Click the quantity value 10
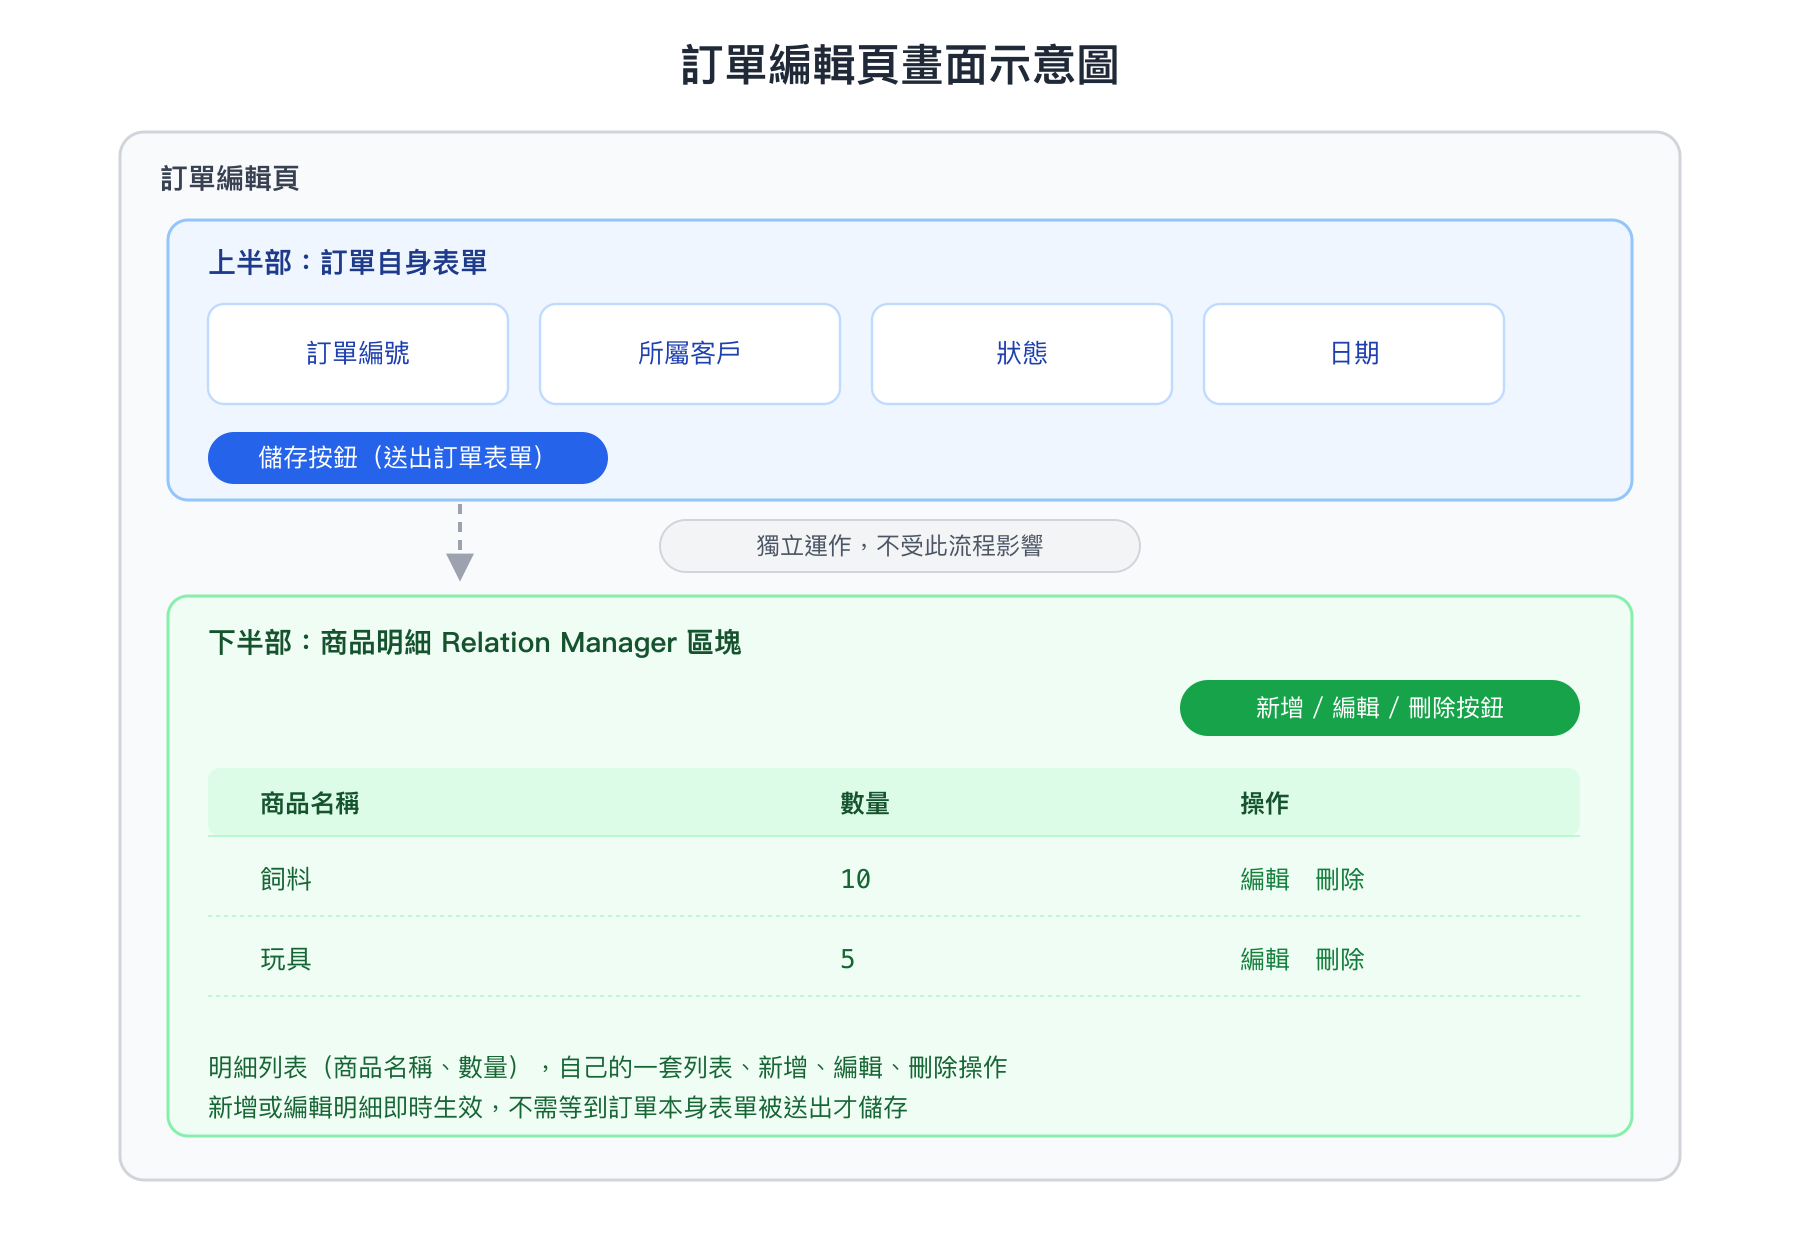This screenshot has height=1240, width=1800. pos(855,879)
